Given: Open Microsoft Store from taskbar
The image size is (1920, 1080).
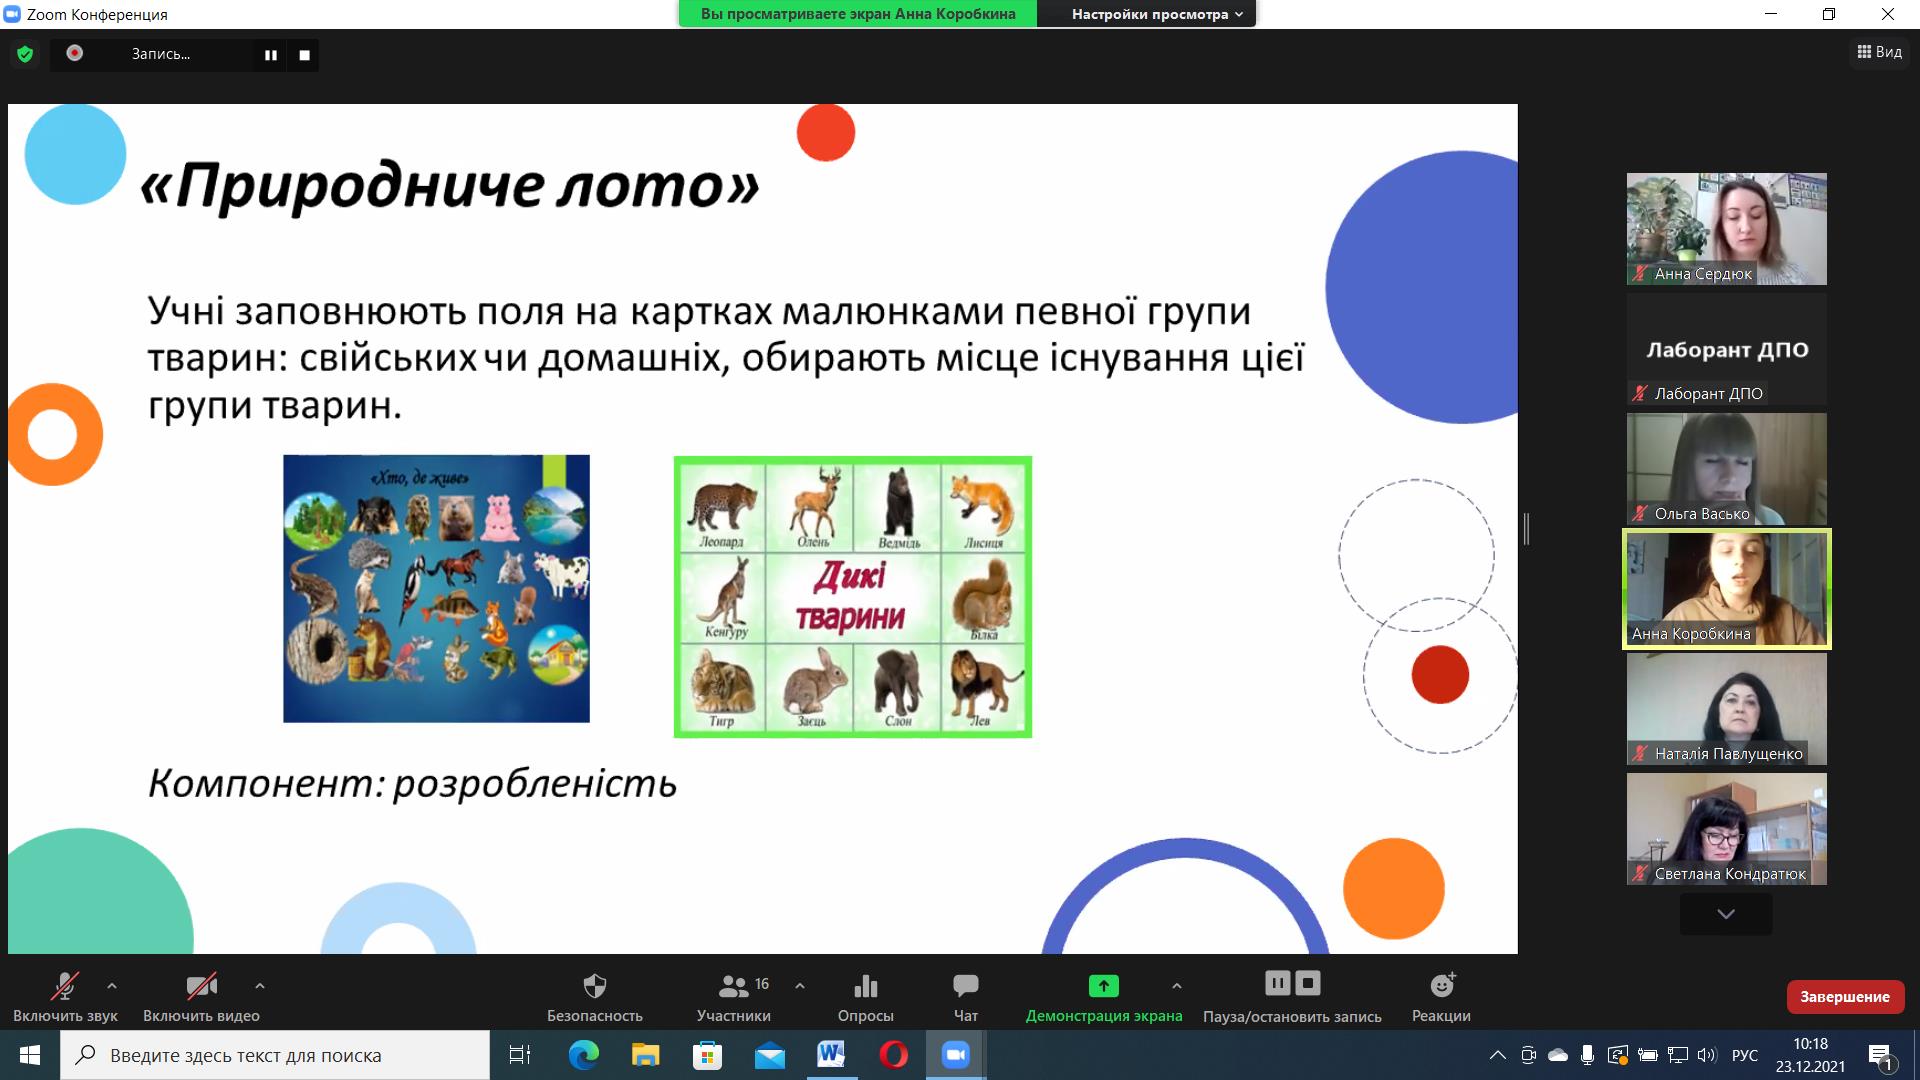Looking at the screenshot, I should click(707, 1055).
